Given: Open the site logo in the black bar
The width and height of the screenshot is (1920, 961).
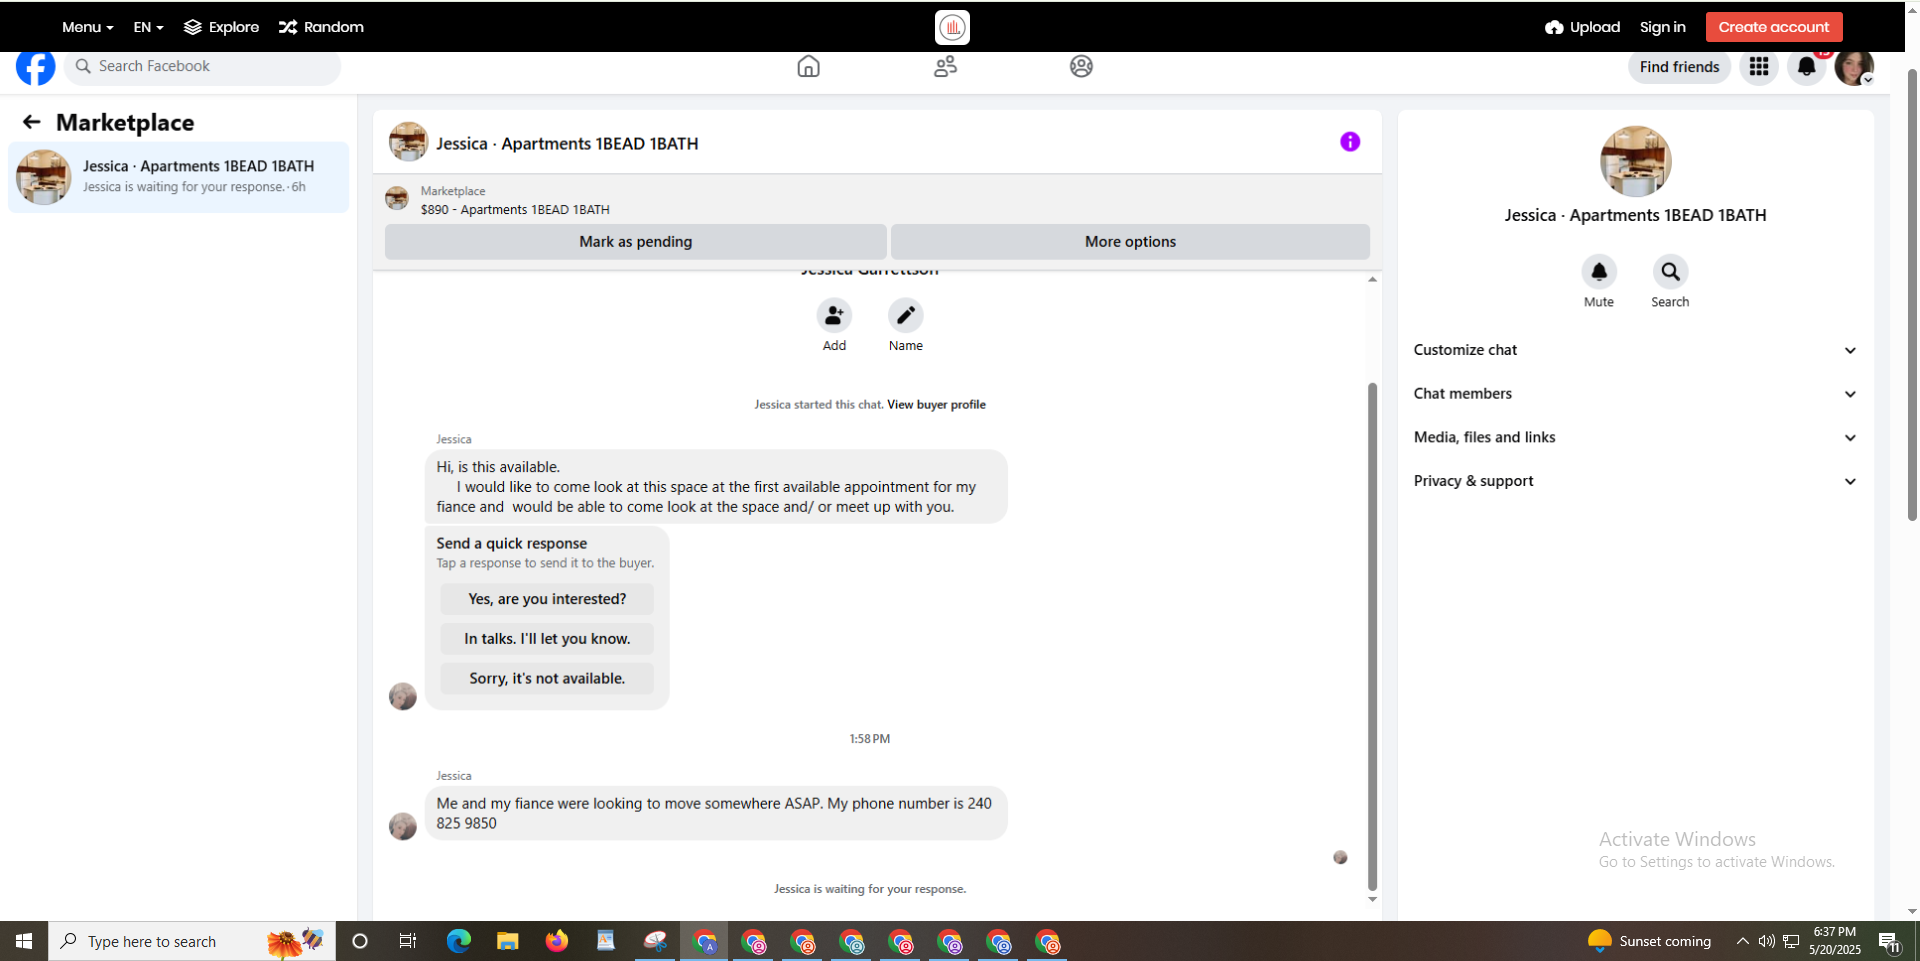Looking at the screenshot, I should pyautogui.click(x=952, y=27).
